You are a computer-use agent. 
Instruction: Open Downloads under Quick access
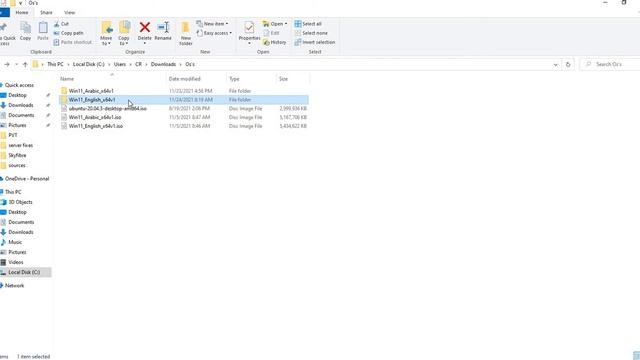(x=20, y=105)
